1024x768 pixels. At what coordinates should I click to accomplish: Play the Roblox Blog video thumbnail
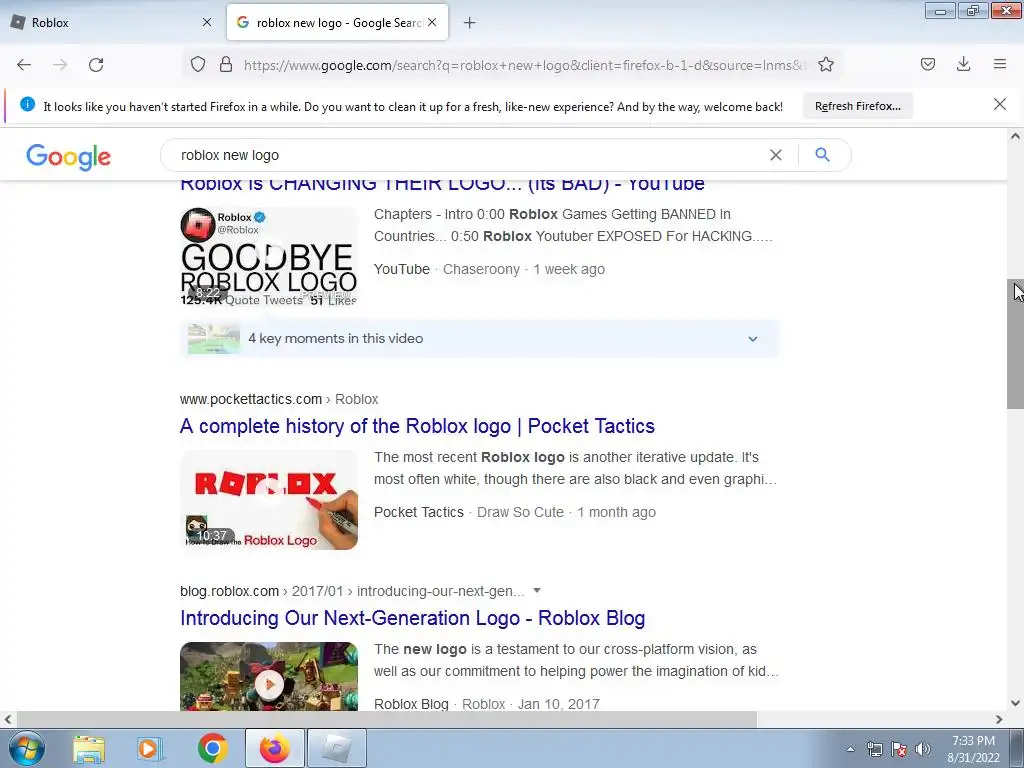[269, 677]
